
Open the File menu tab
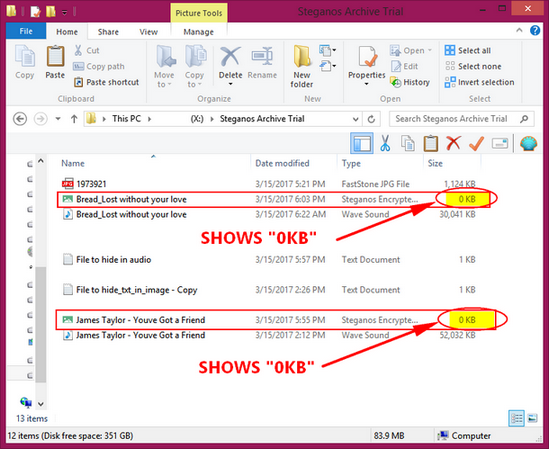(x=26, y=32)
